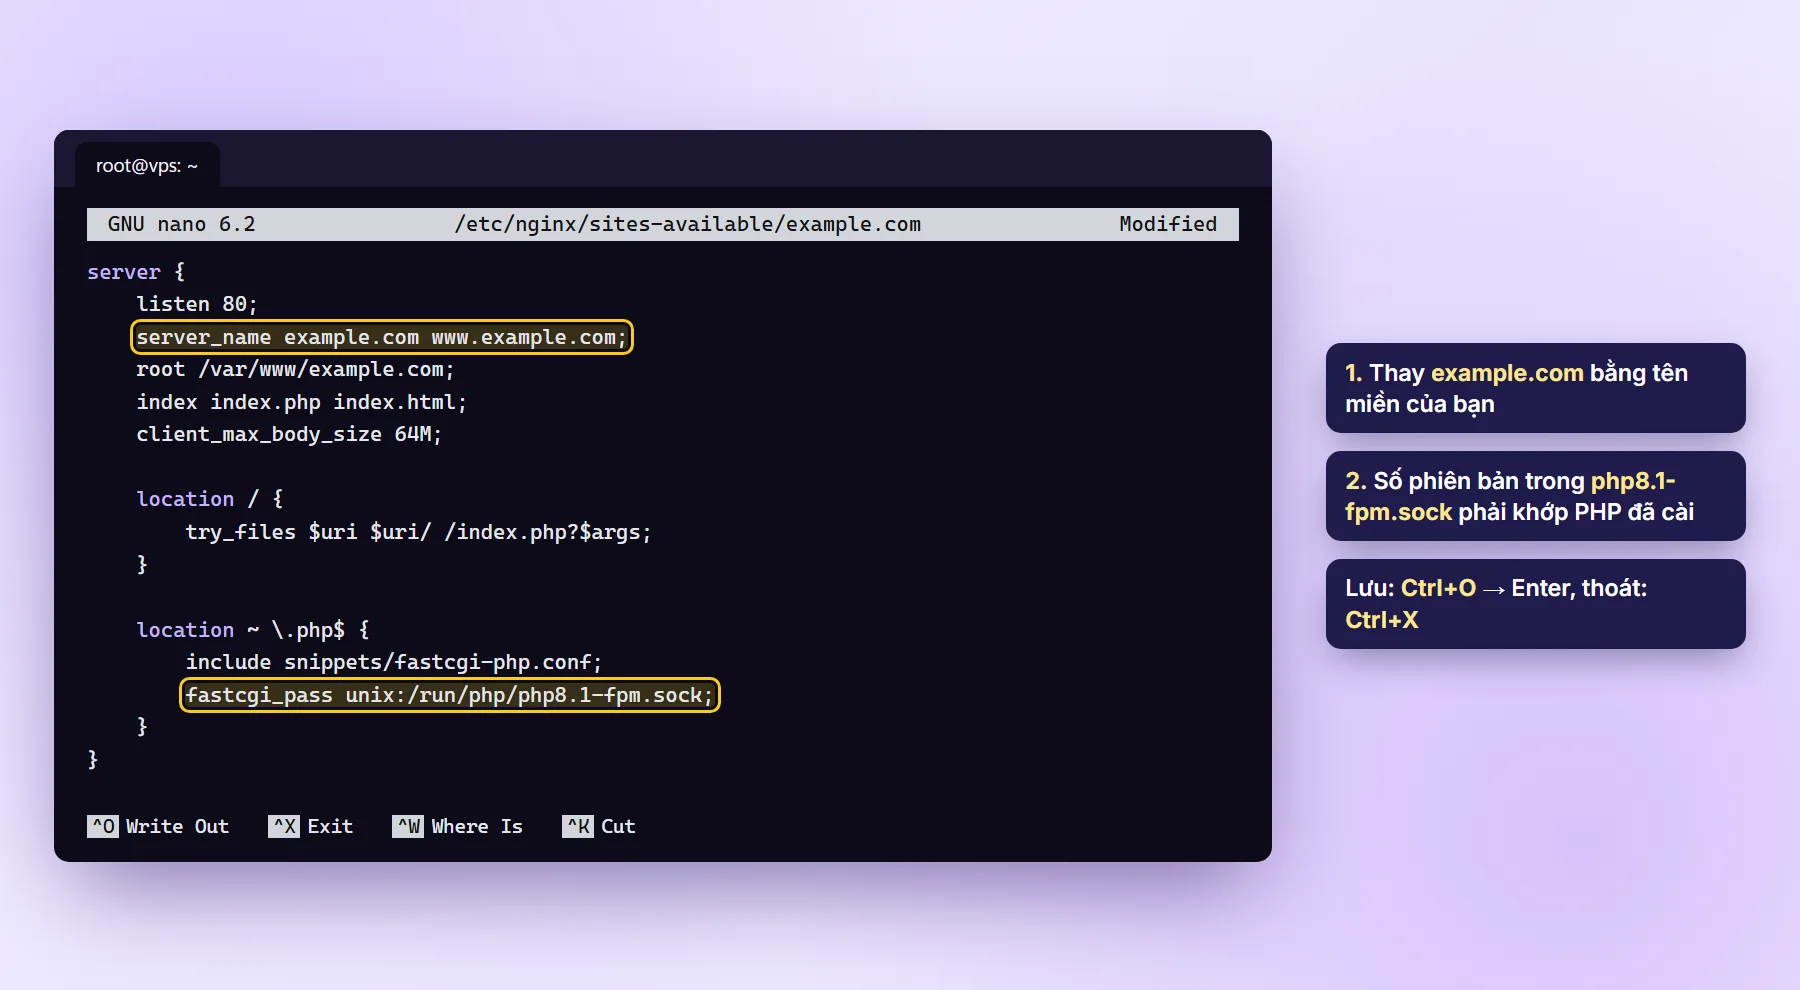
Task: Open note two about php8.1-fpm.sock version
Action: click(1536, 496)
